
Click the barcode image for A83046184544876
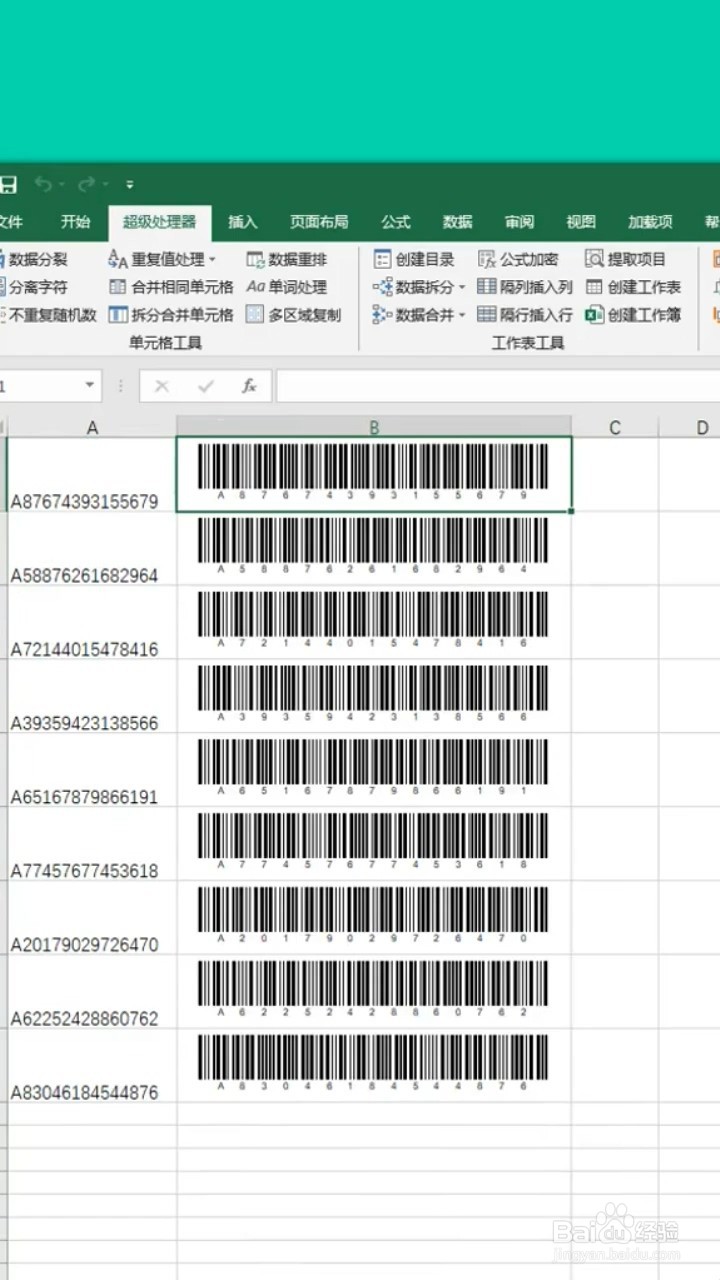click(373, 1064)
